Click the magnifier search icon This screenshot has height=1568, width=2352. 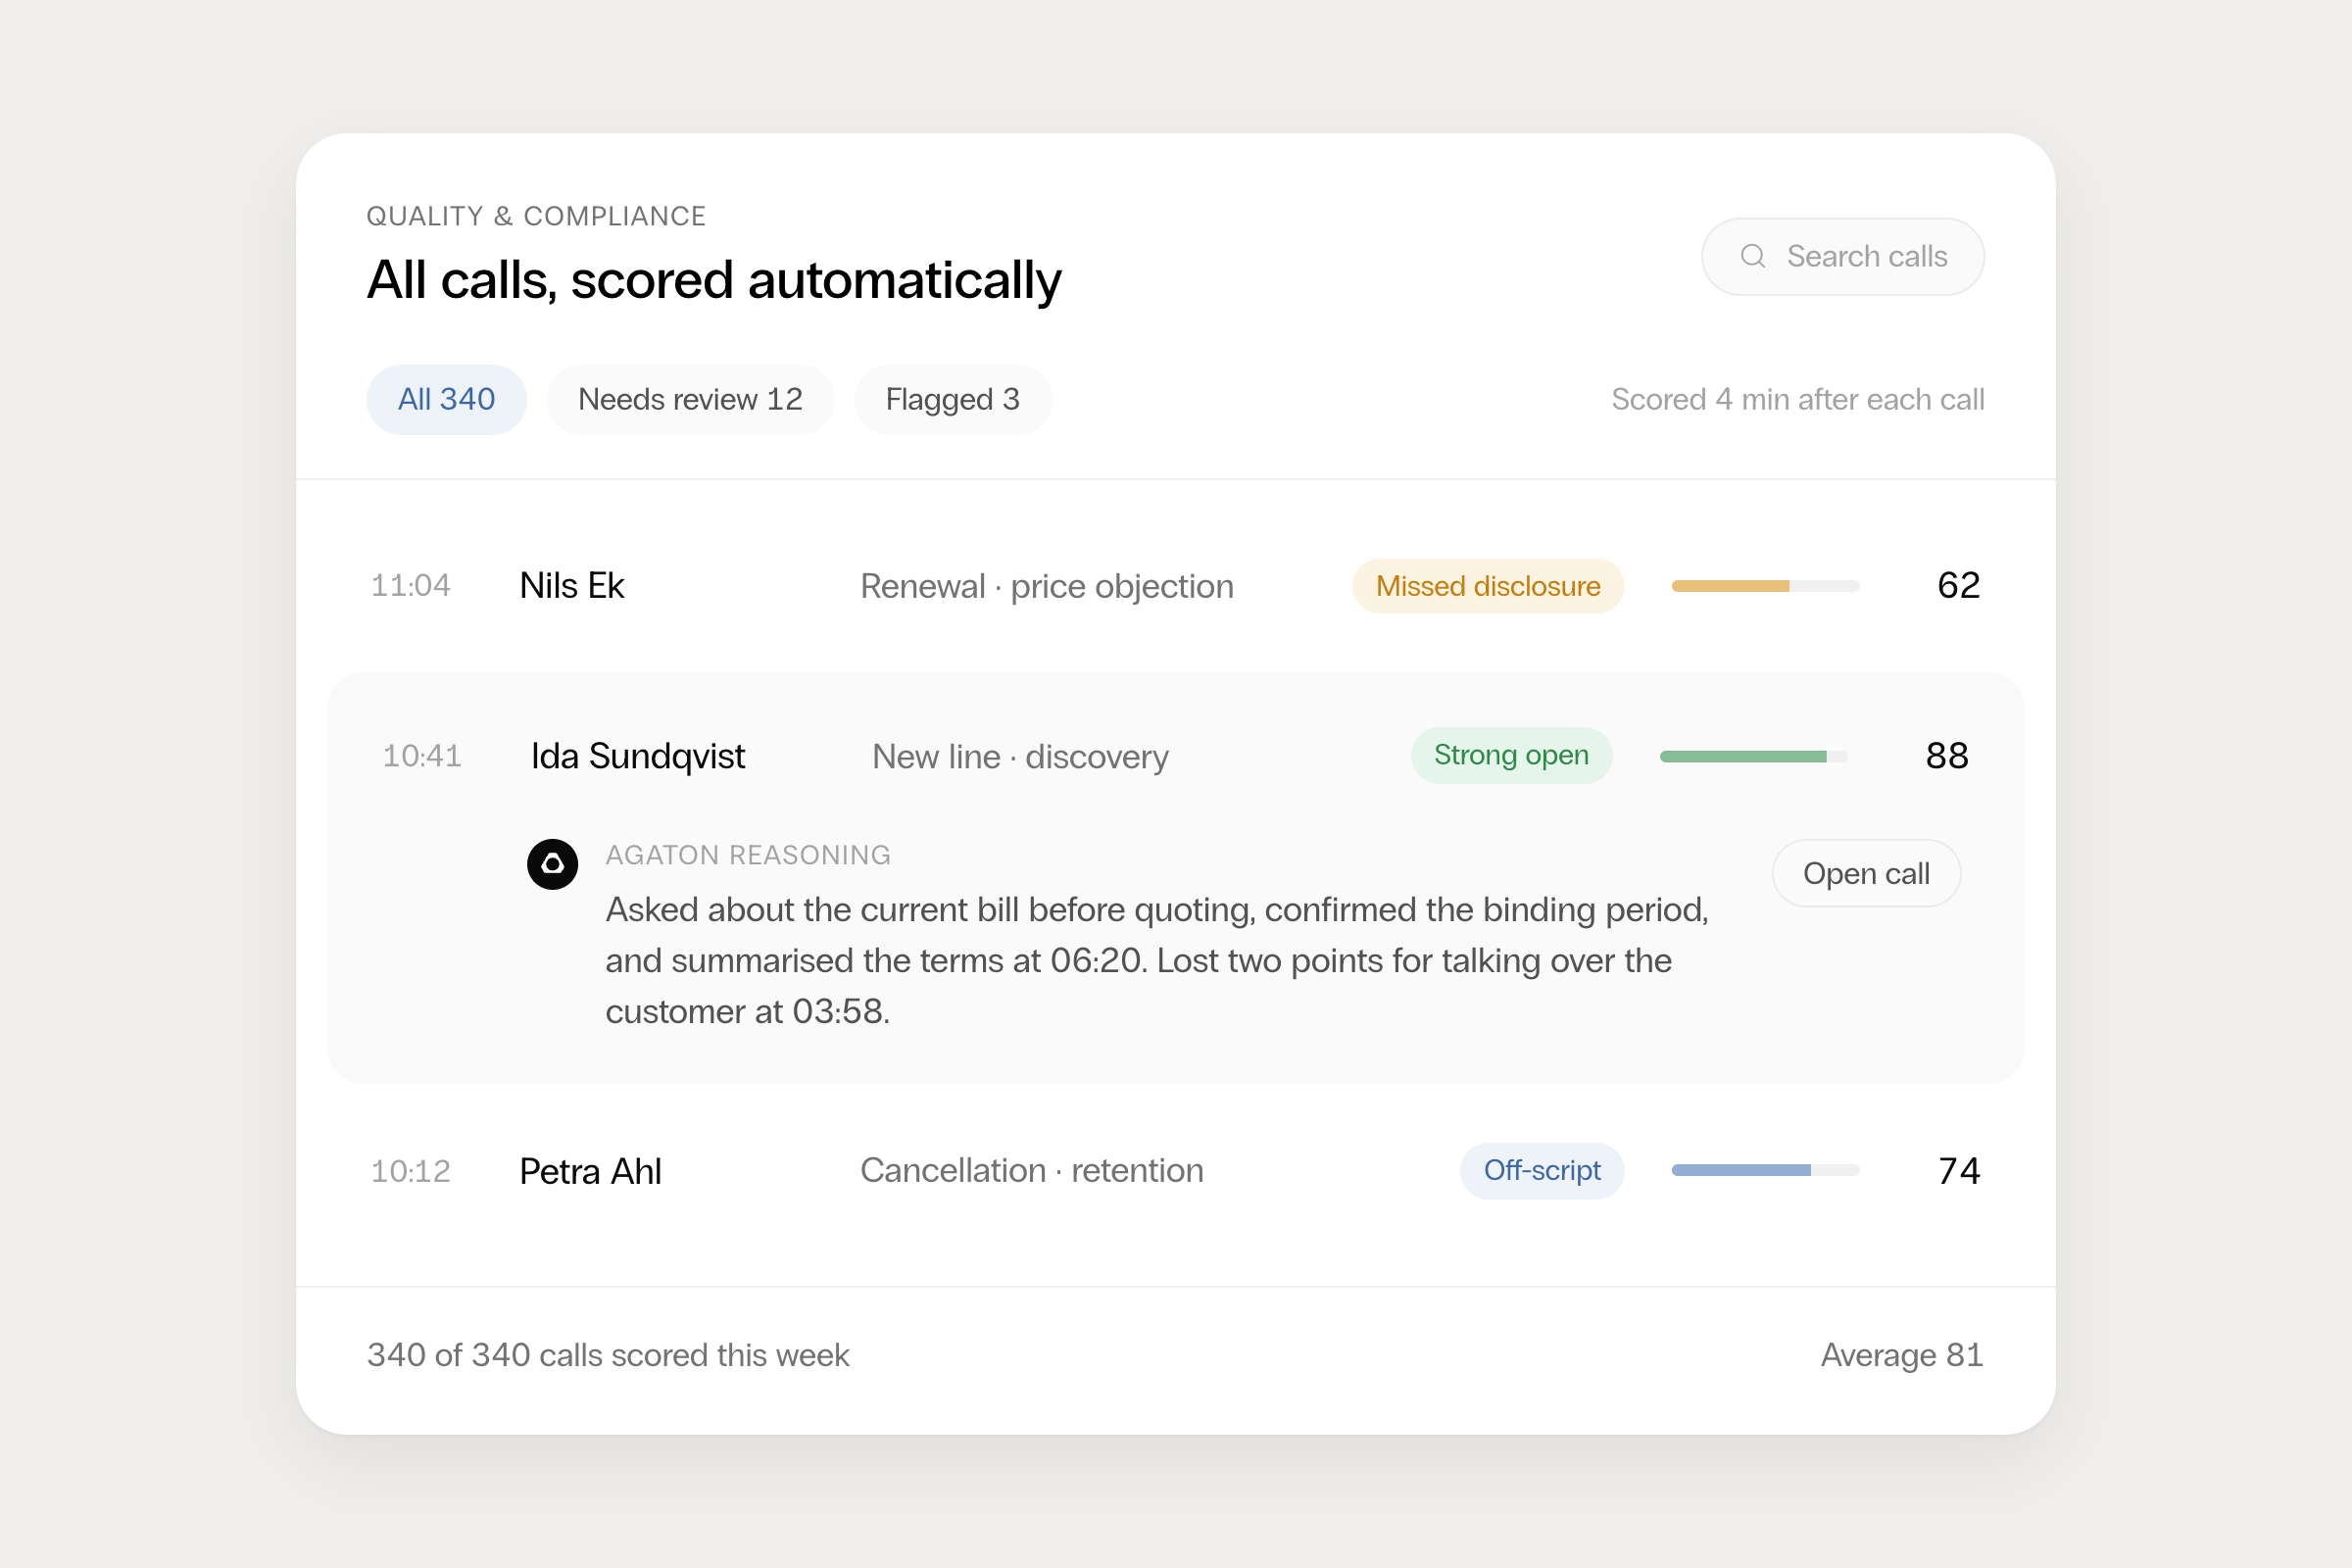coord(1752,256)
